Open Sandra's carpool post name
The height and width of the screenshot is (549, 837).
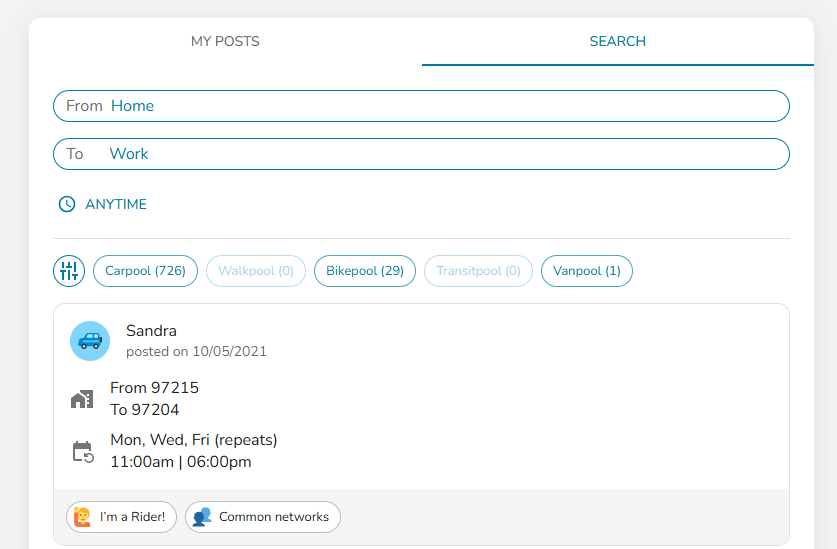point(151,331)
